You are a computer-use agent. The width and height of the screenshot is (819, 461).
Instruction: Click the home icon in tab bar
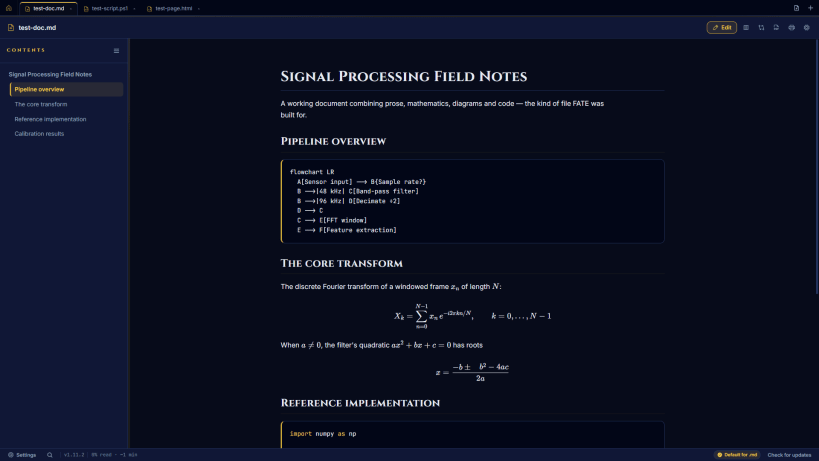coord(9,8)
